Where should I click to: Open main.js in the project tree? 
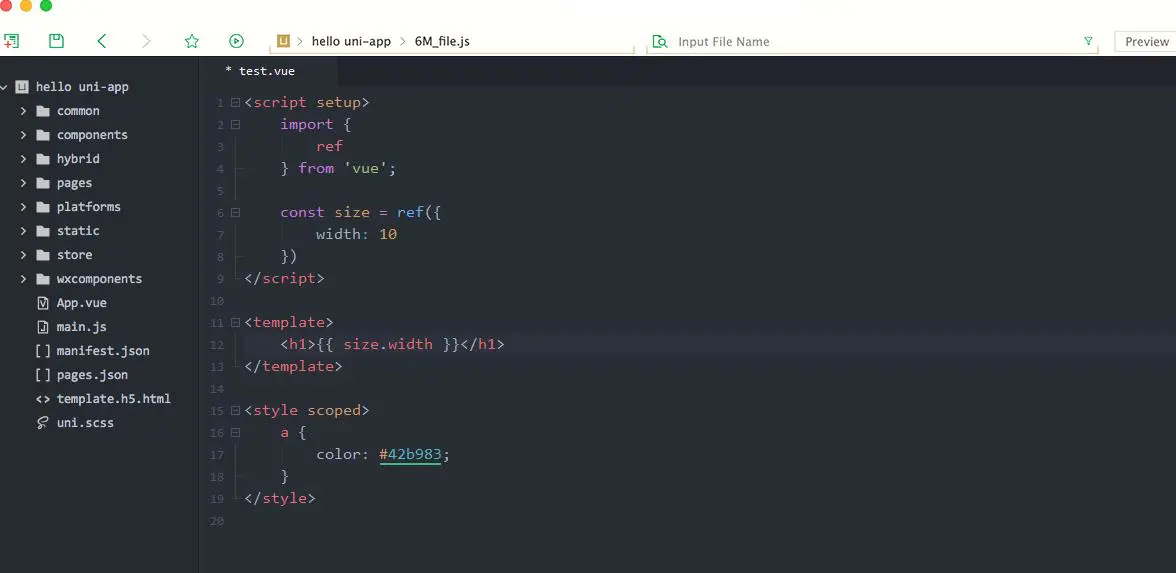coord(82,327)
